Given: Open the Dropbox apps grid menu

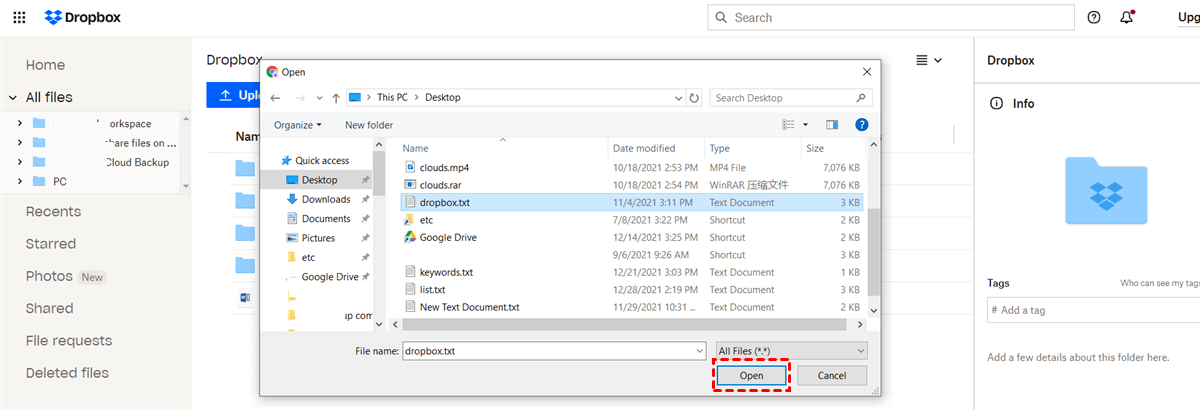Looking at the screenshot, I should click(x=20, y=17).
